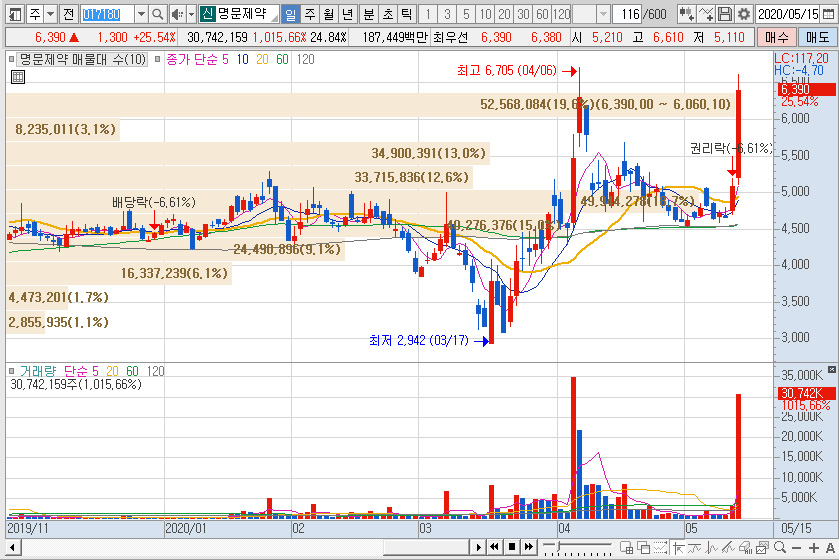
Task: Click the add line indicator icon
Action: [x=706, y=14]
